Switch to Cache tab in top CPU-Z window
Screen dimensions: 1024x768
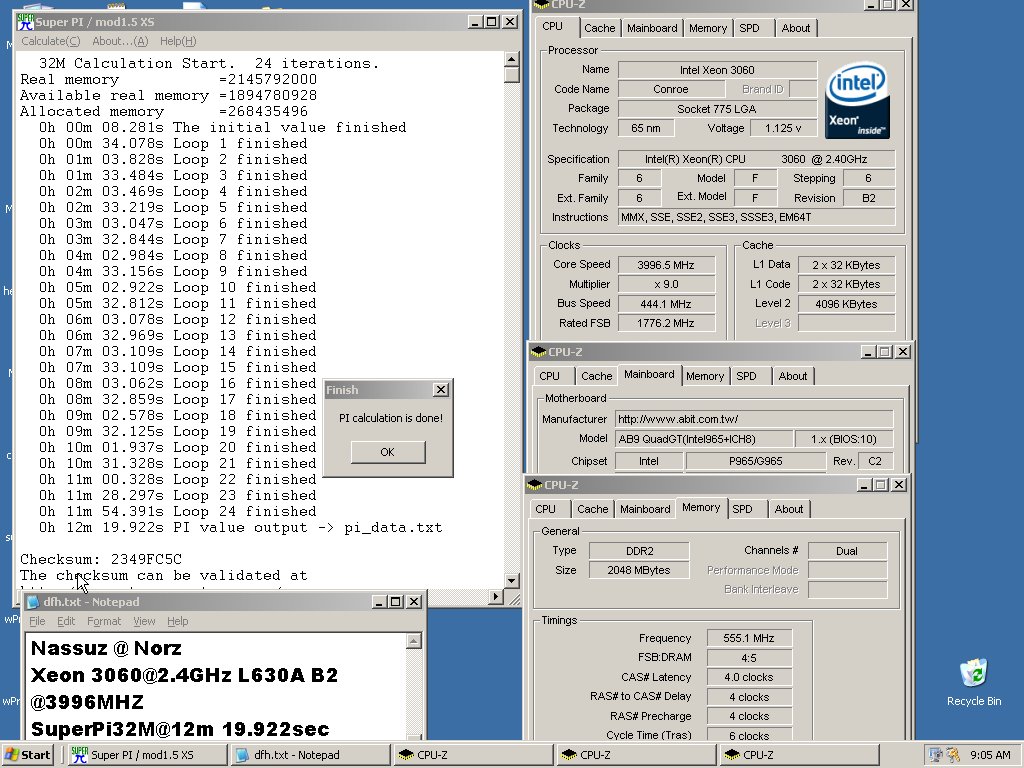[x=600, y=28]
